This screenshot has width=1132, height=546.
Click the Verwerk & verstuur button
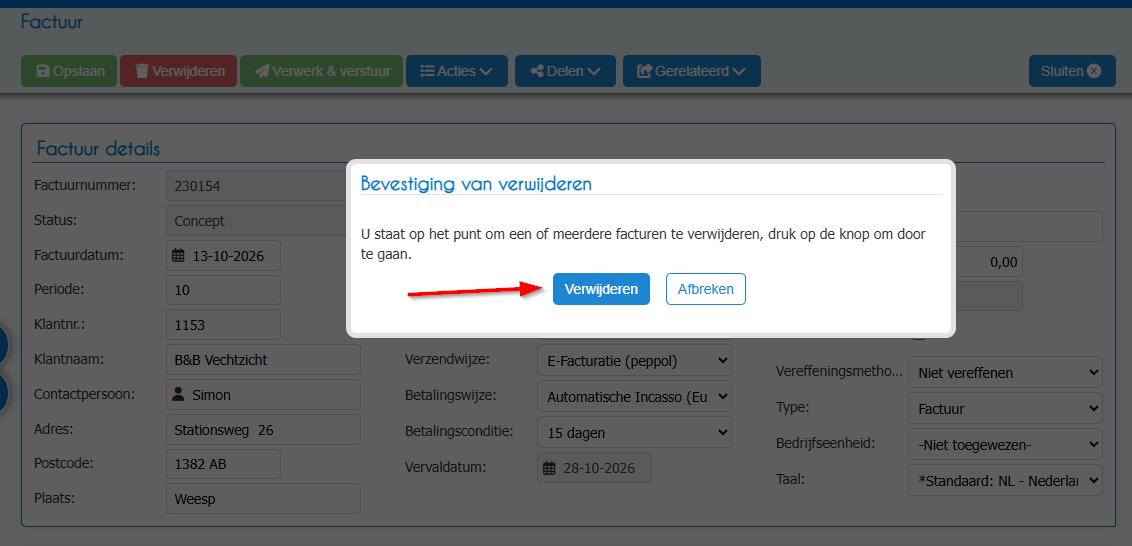(321, 71)
